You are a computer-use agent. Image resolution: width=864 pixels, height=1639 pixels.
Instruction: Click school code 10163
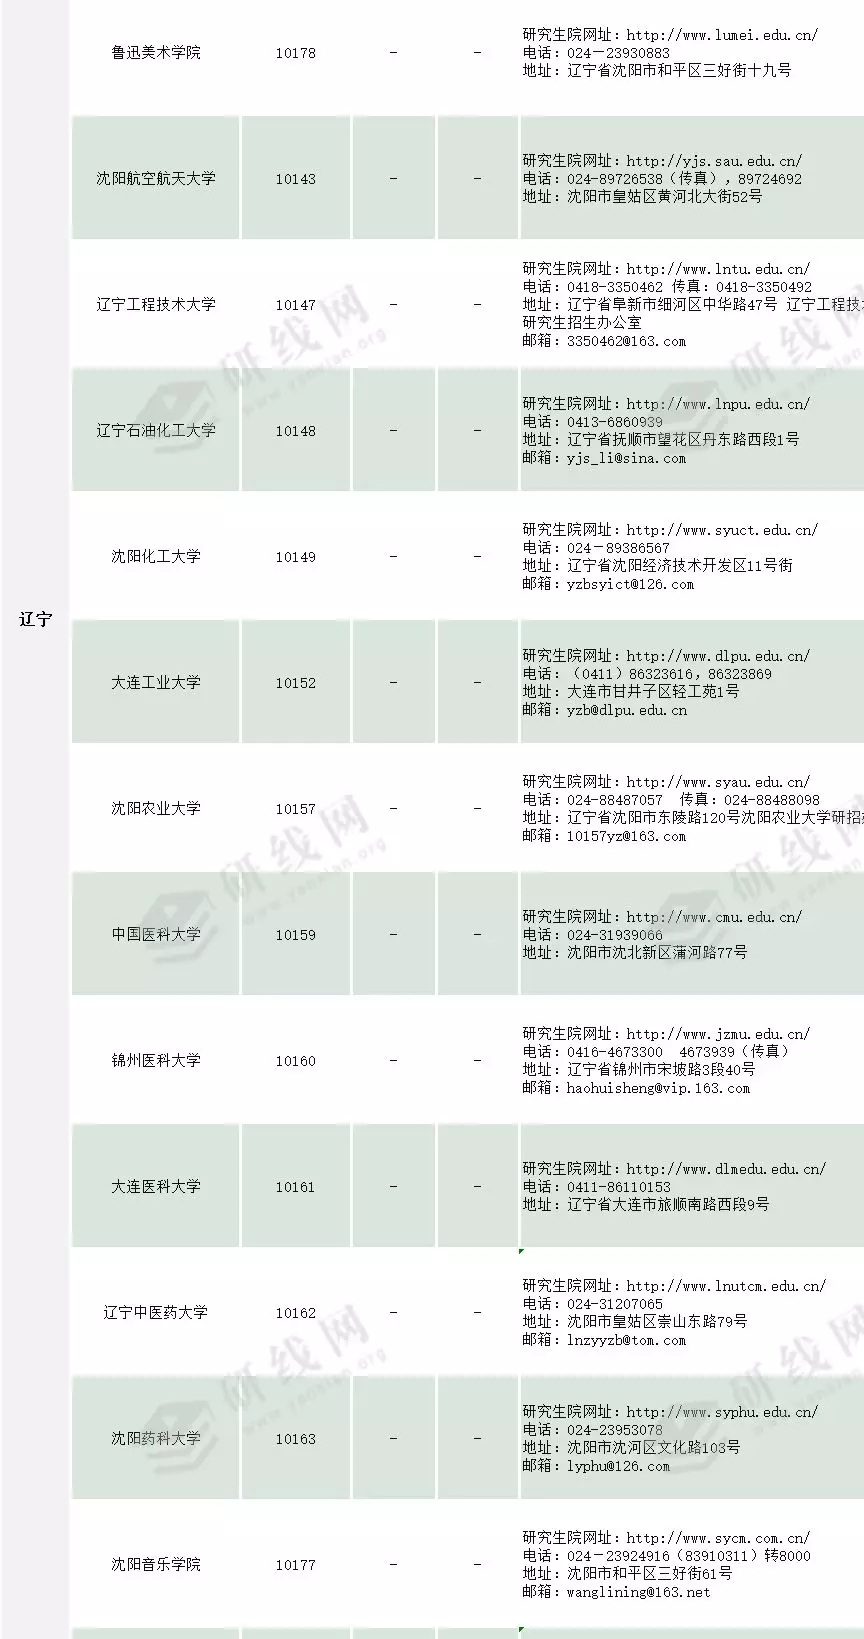[295, 1439]
